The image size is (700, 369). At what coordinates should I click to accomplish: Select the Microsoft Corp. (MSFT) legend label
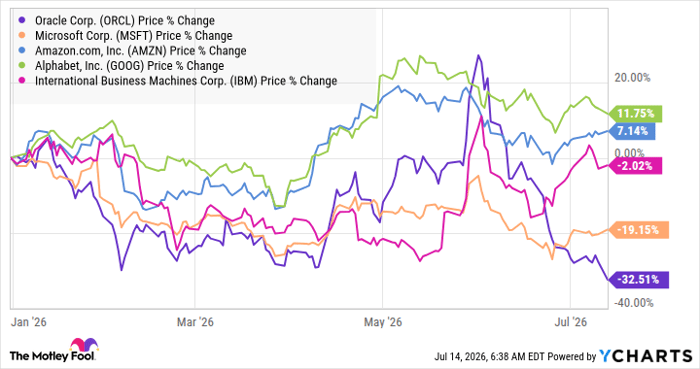pyautogui.click(x=133, y=36)
